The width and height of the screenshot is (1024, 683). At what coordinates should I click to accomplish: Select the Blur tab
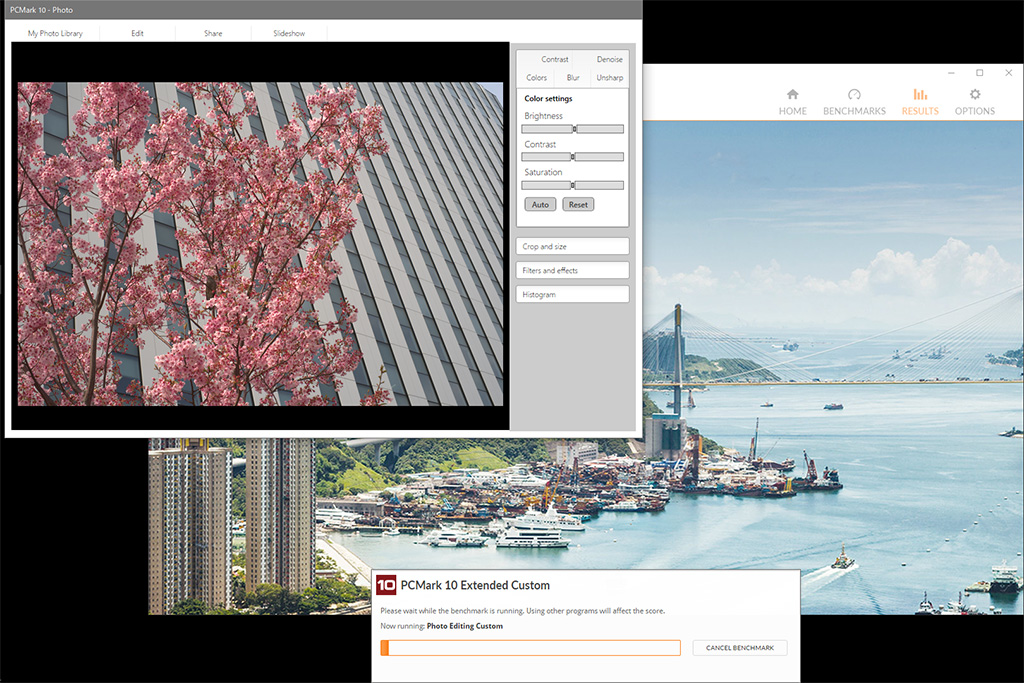(x=573, y=77)
